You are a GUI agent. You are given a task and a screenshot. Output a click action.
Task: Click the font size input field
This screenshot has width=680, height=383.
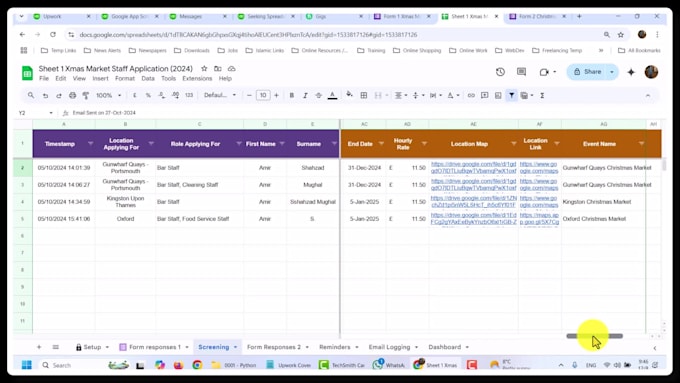point(263,95)
